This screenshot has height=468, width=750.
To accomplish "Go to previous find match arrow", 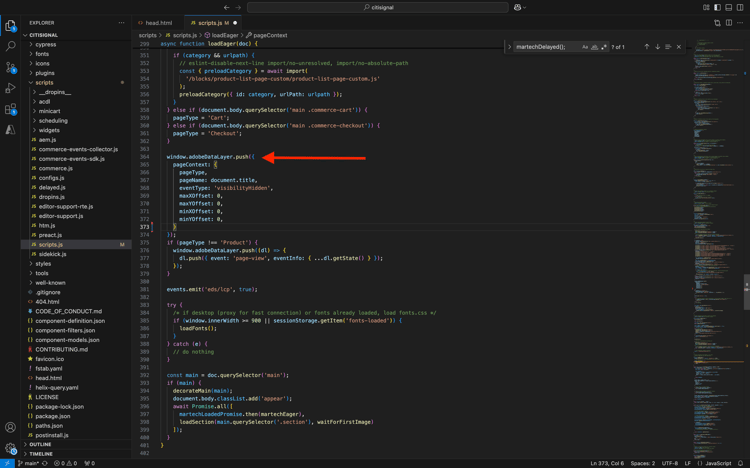I will (647, 47).
